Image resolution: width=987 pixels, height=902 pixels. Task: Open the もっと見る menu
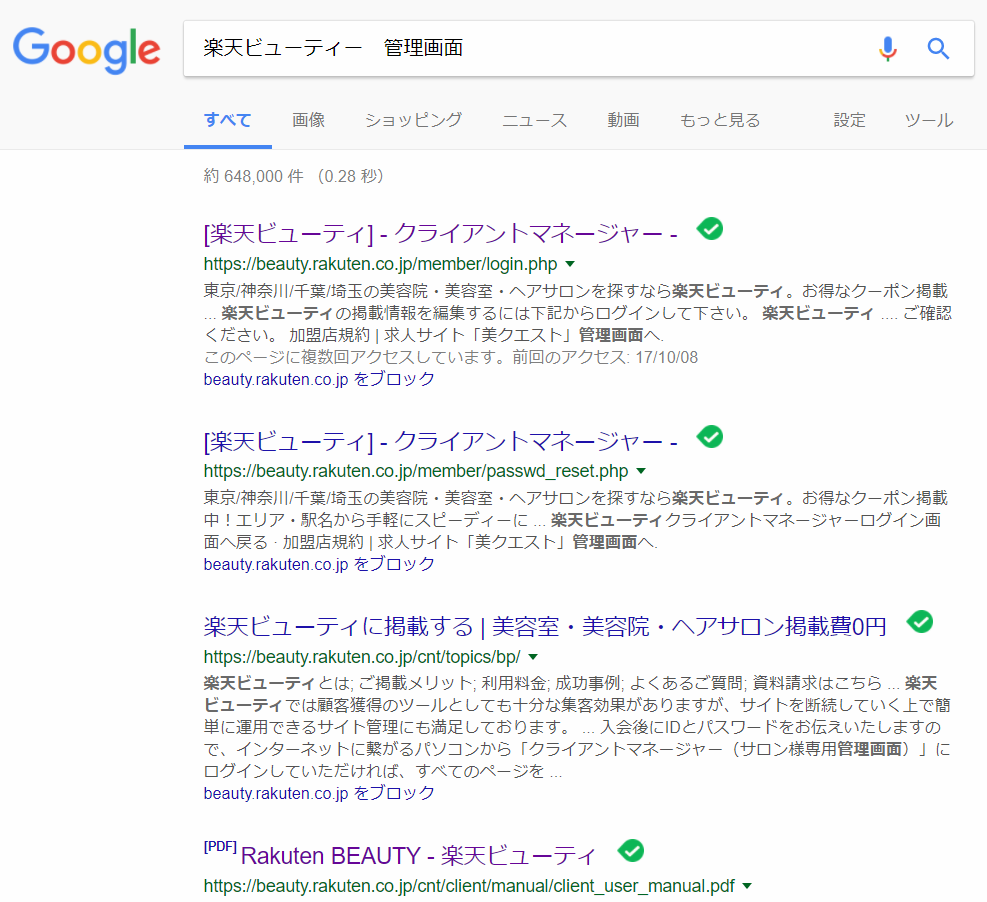point(720,120)
